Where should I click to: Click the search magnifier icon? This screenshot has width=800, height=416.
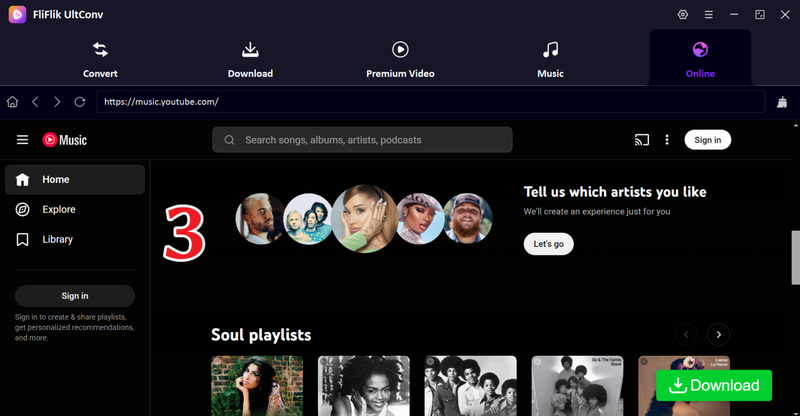229,140
